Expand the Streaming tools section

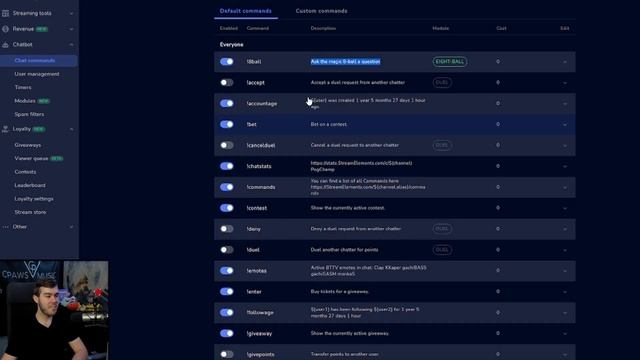[71, 13]
